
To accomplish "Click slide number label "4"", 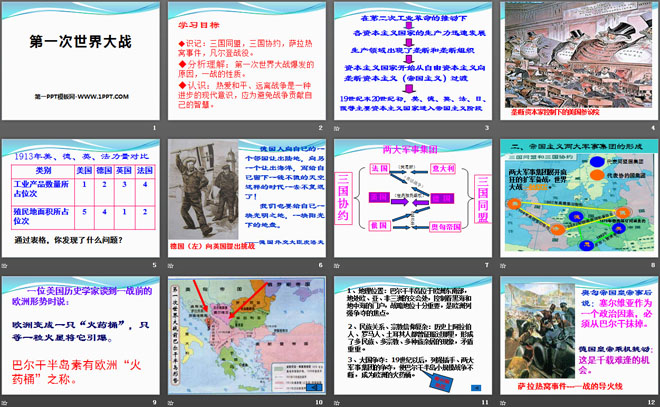I will [653, 128].
